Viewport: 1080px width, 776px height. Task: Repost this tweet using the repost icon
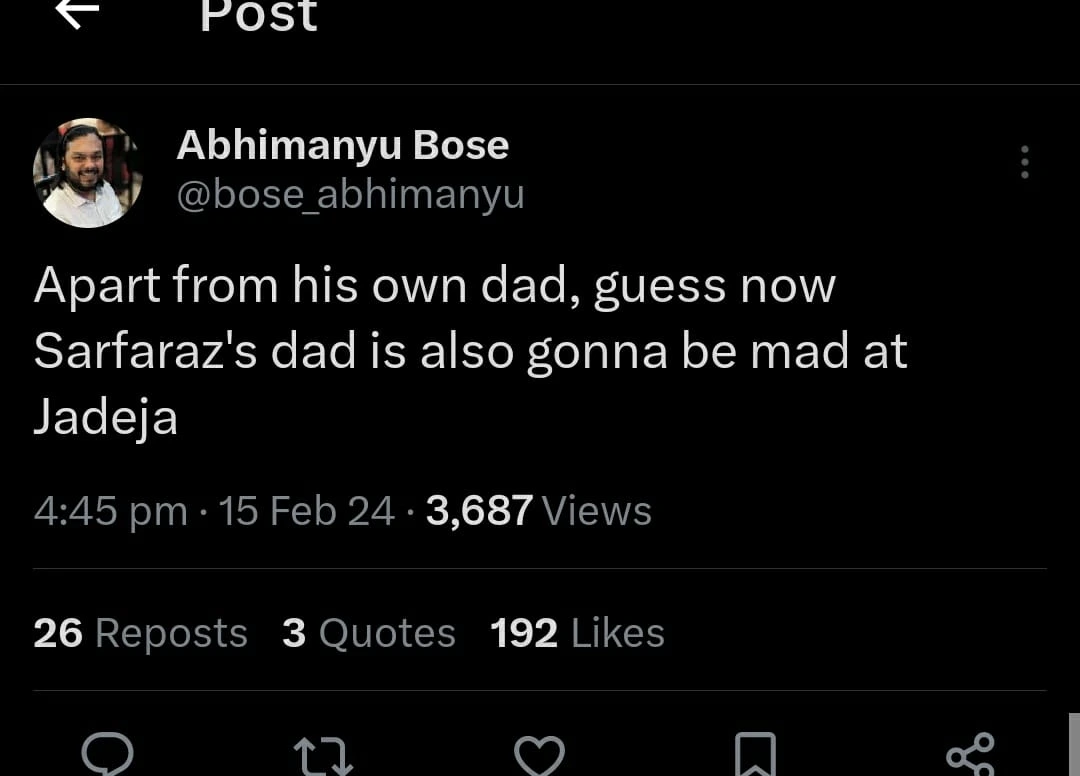(323, 756)
